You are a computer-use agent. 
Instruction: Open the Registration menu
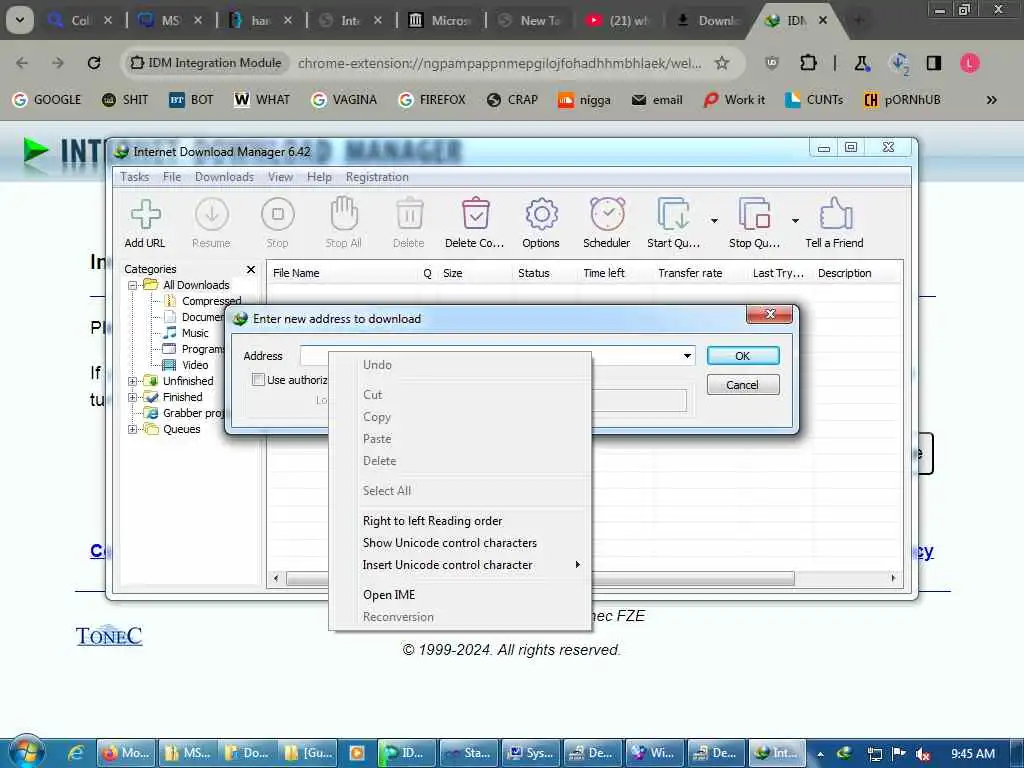(377, 177)
